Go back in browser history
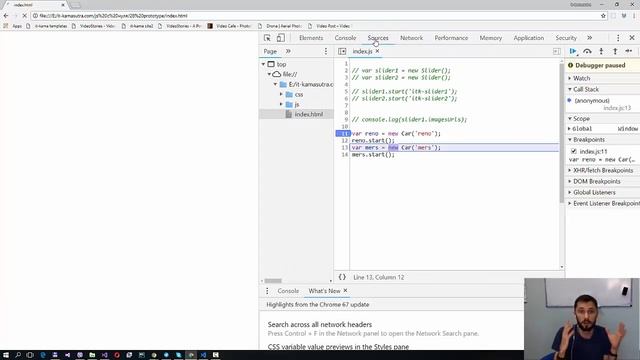The height and width of the screenshot is (360, 640). point(6,16)
